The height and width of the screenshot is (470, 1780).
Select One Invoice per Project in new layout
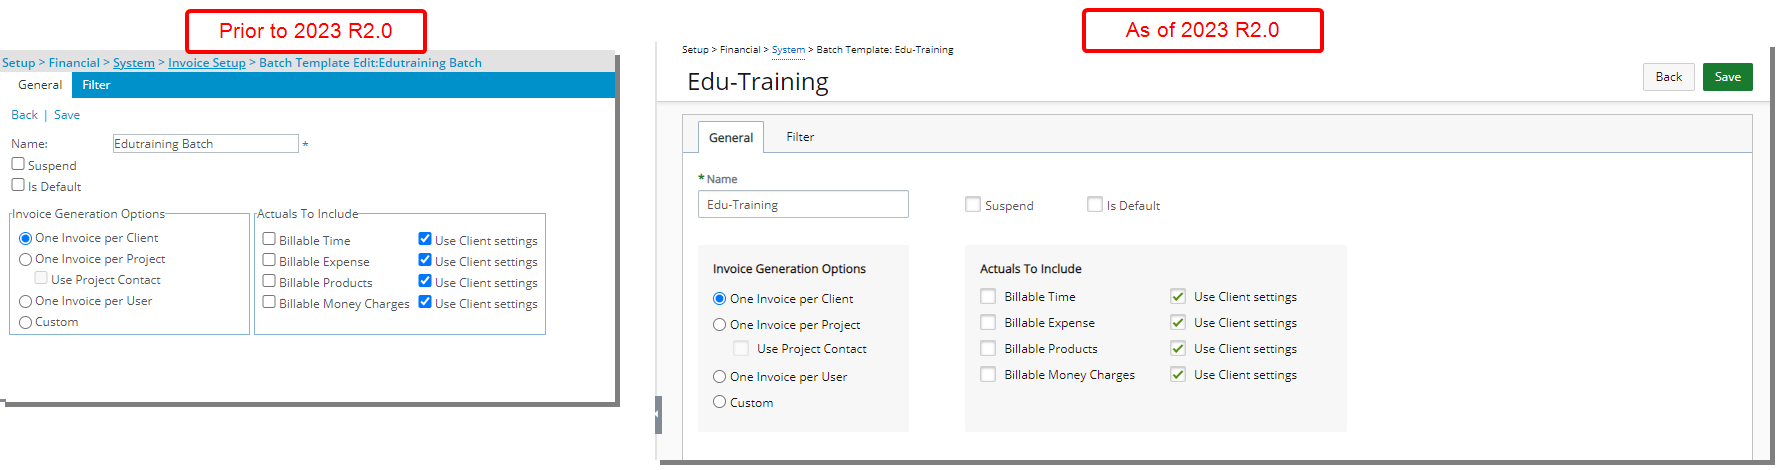[x=719, y=324]
